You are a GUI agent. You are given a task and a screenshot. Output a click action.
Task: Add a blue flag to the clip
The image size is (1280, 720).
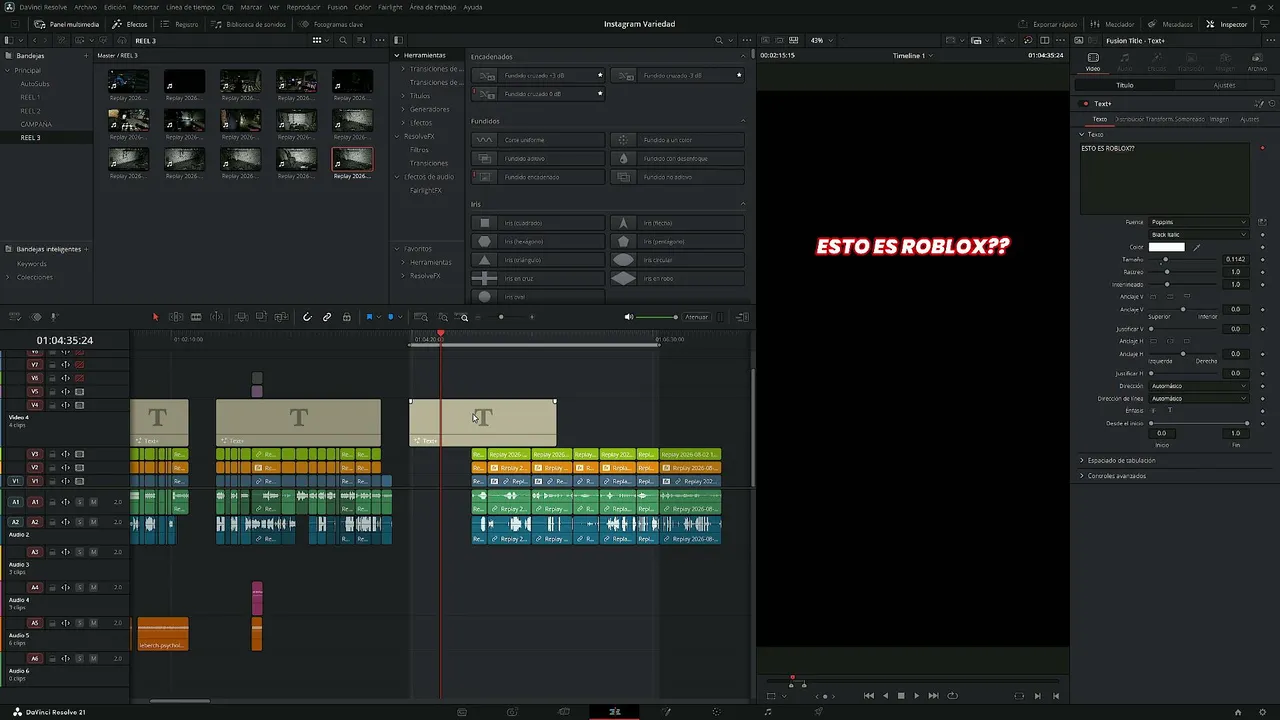[x=369, y=317]
